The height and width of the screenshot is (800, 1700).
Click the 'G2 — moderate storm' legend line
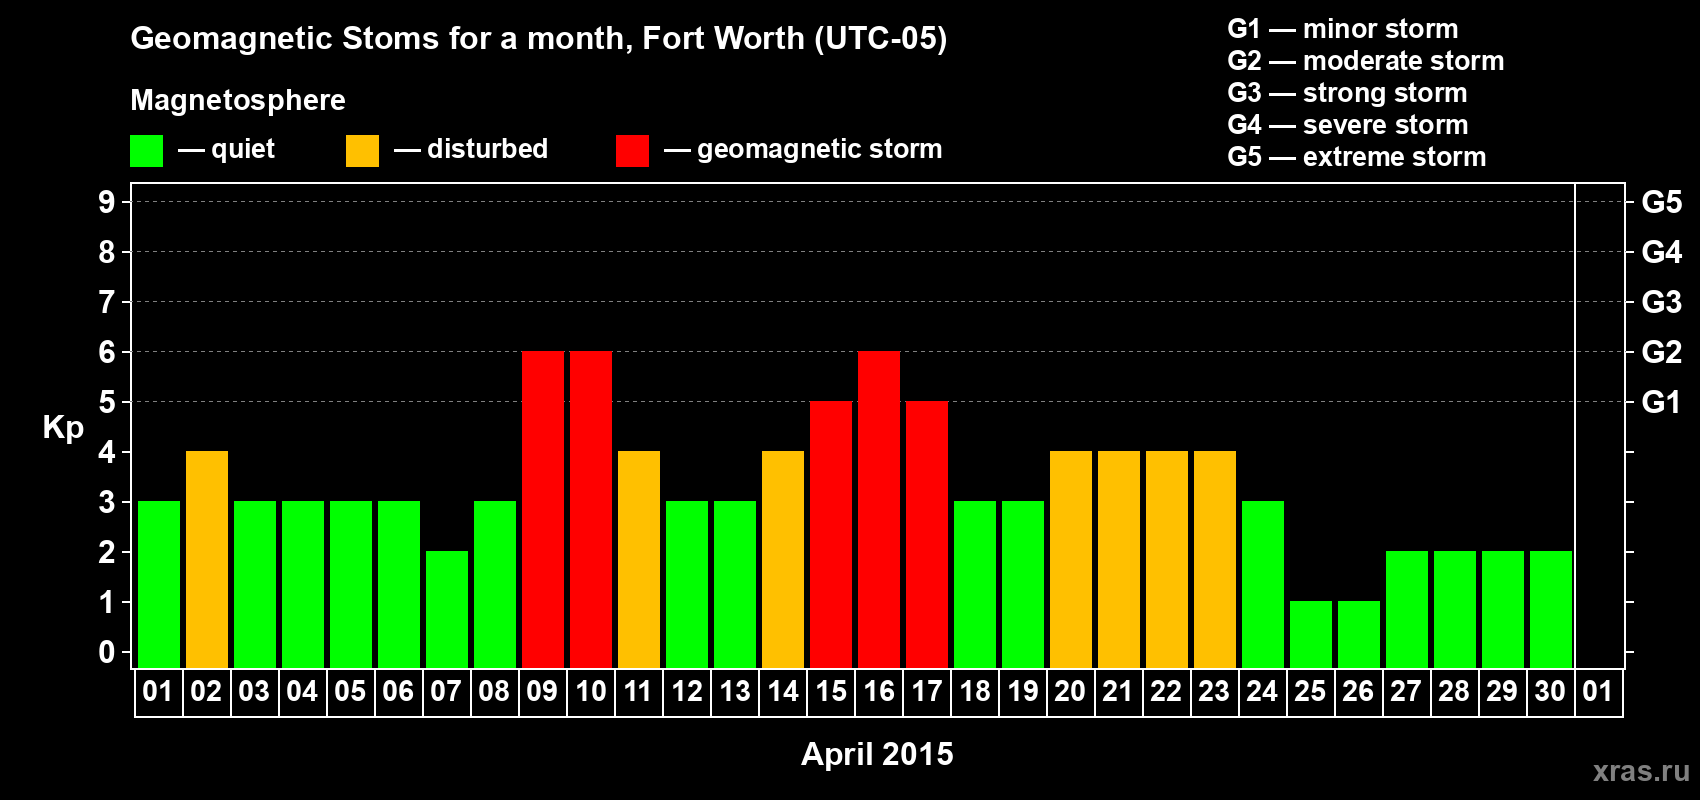click(1366, 61)
